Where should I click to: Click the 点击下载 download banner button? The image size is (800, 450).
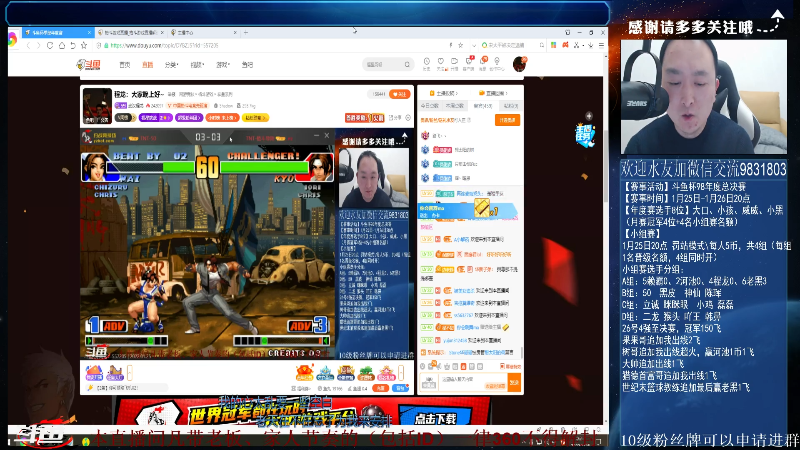(x=436, y=418)
